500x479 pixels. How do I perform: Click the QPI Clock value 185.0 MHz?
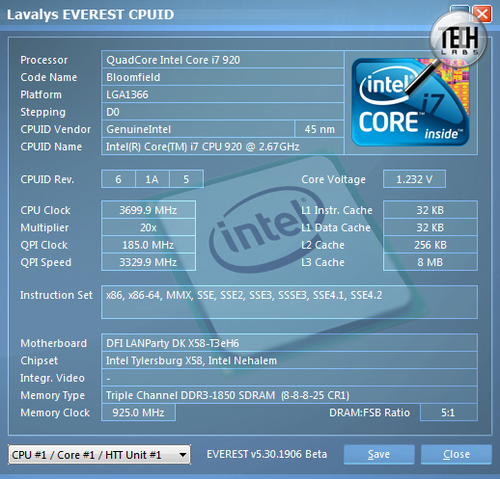tap(148, 245)
